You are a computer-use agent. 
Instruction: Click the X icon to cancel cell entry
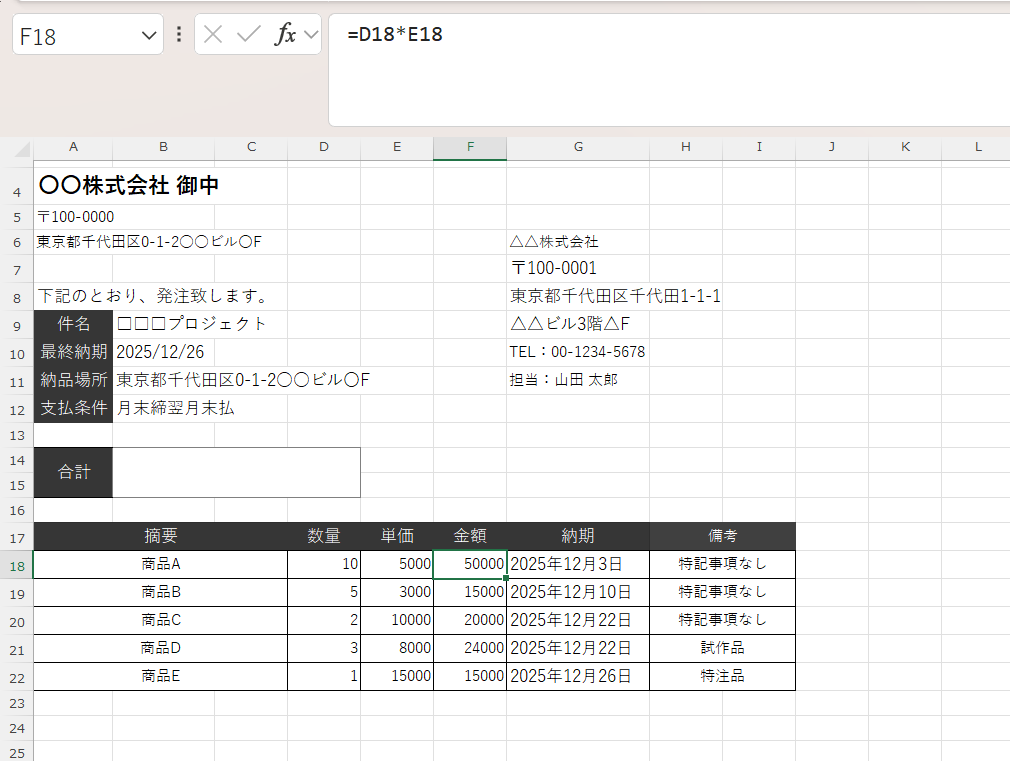pos(212,33)
